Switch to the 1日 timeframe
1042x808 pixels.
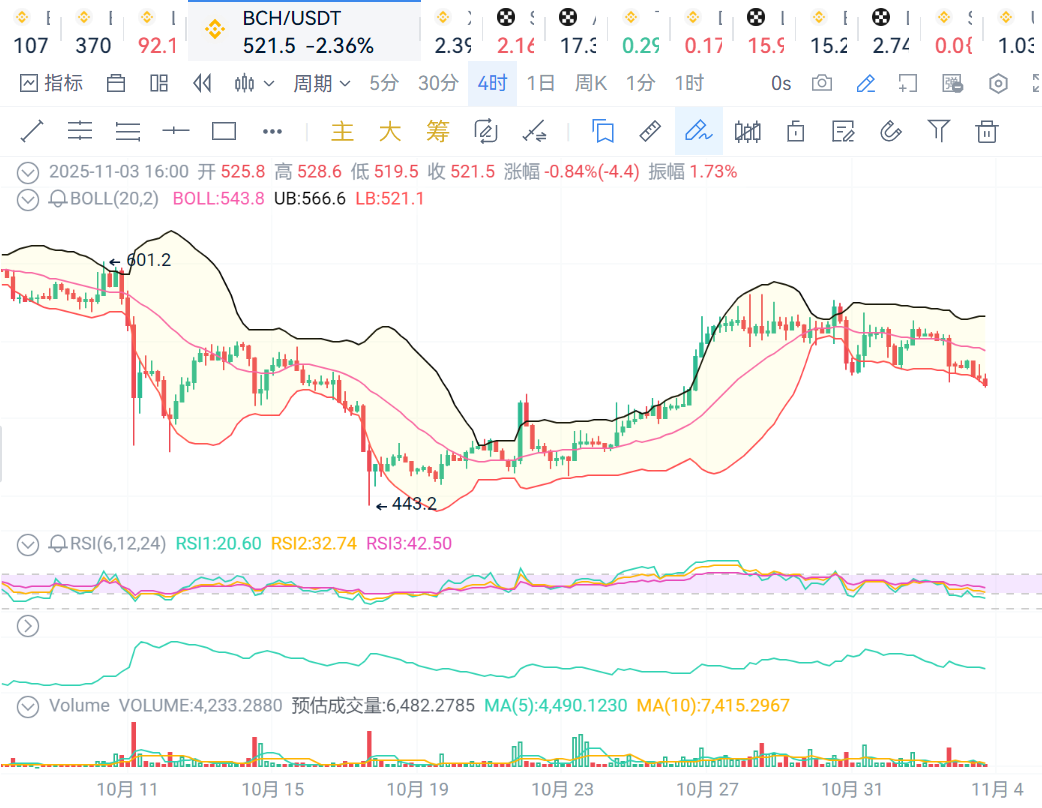[541, 83]
